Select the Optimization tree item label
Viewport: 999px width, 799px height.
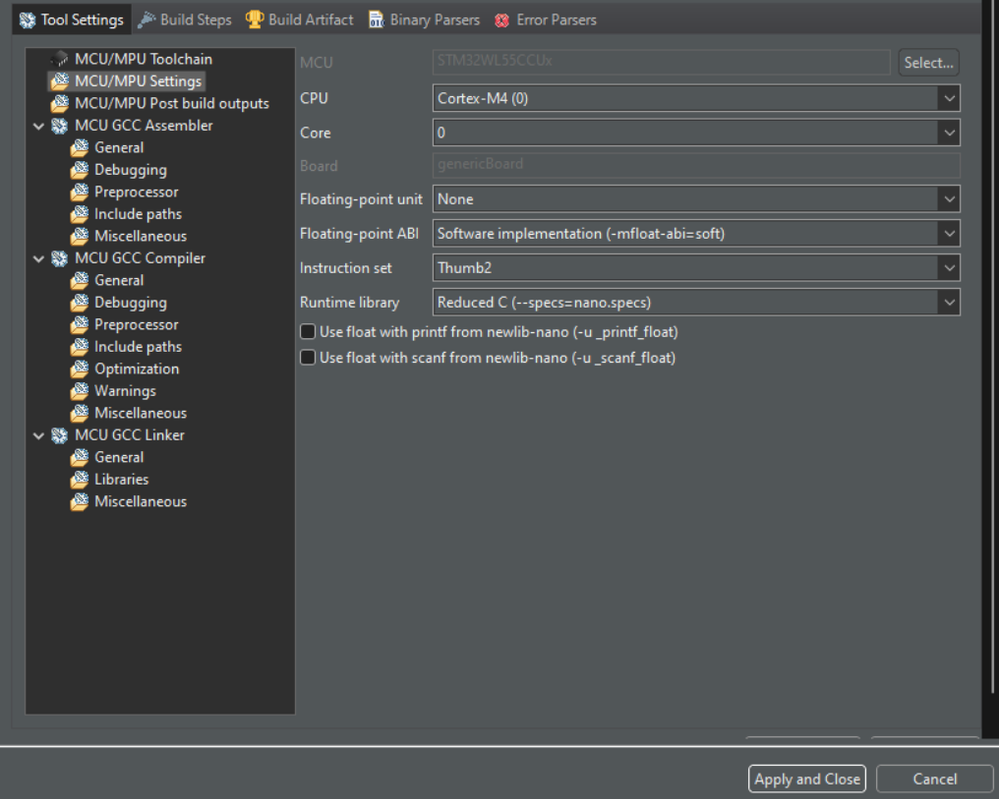click(x=137, y=369)
